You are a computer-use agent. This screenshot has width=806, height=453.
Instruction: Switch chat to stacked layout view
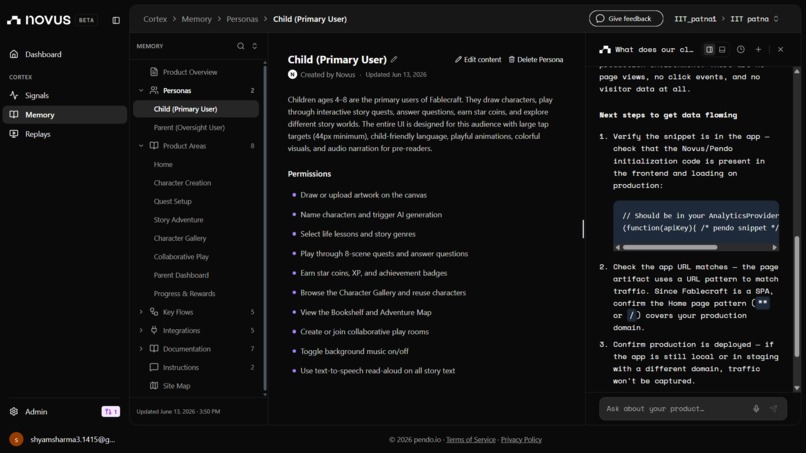722,49
